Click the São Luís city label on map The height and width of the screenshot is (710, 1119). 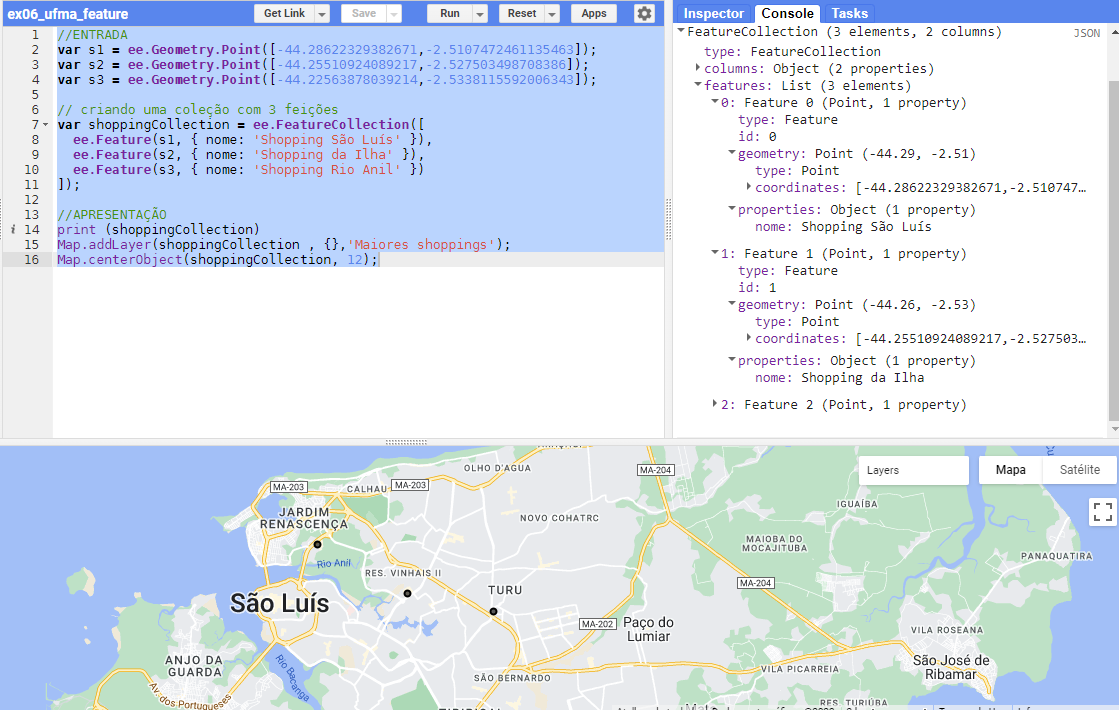click(x=279, y=604)
